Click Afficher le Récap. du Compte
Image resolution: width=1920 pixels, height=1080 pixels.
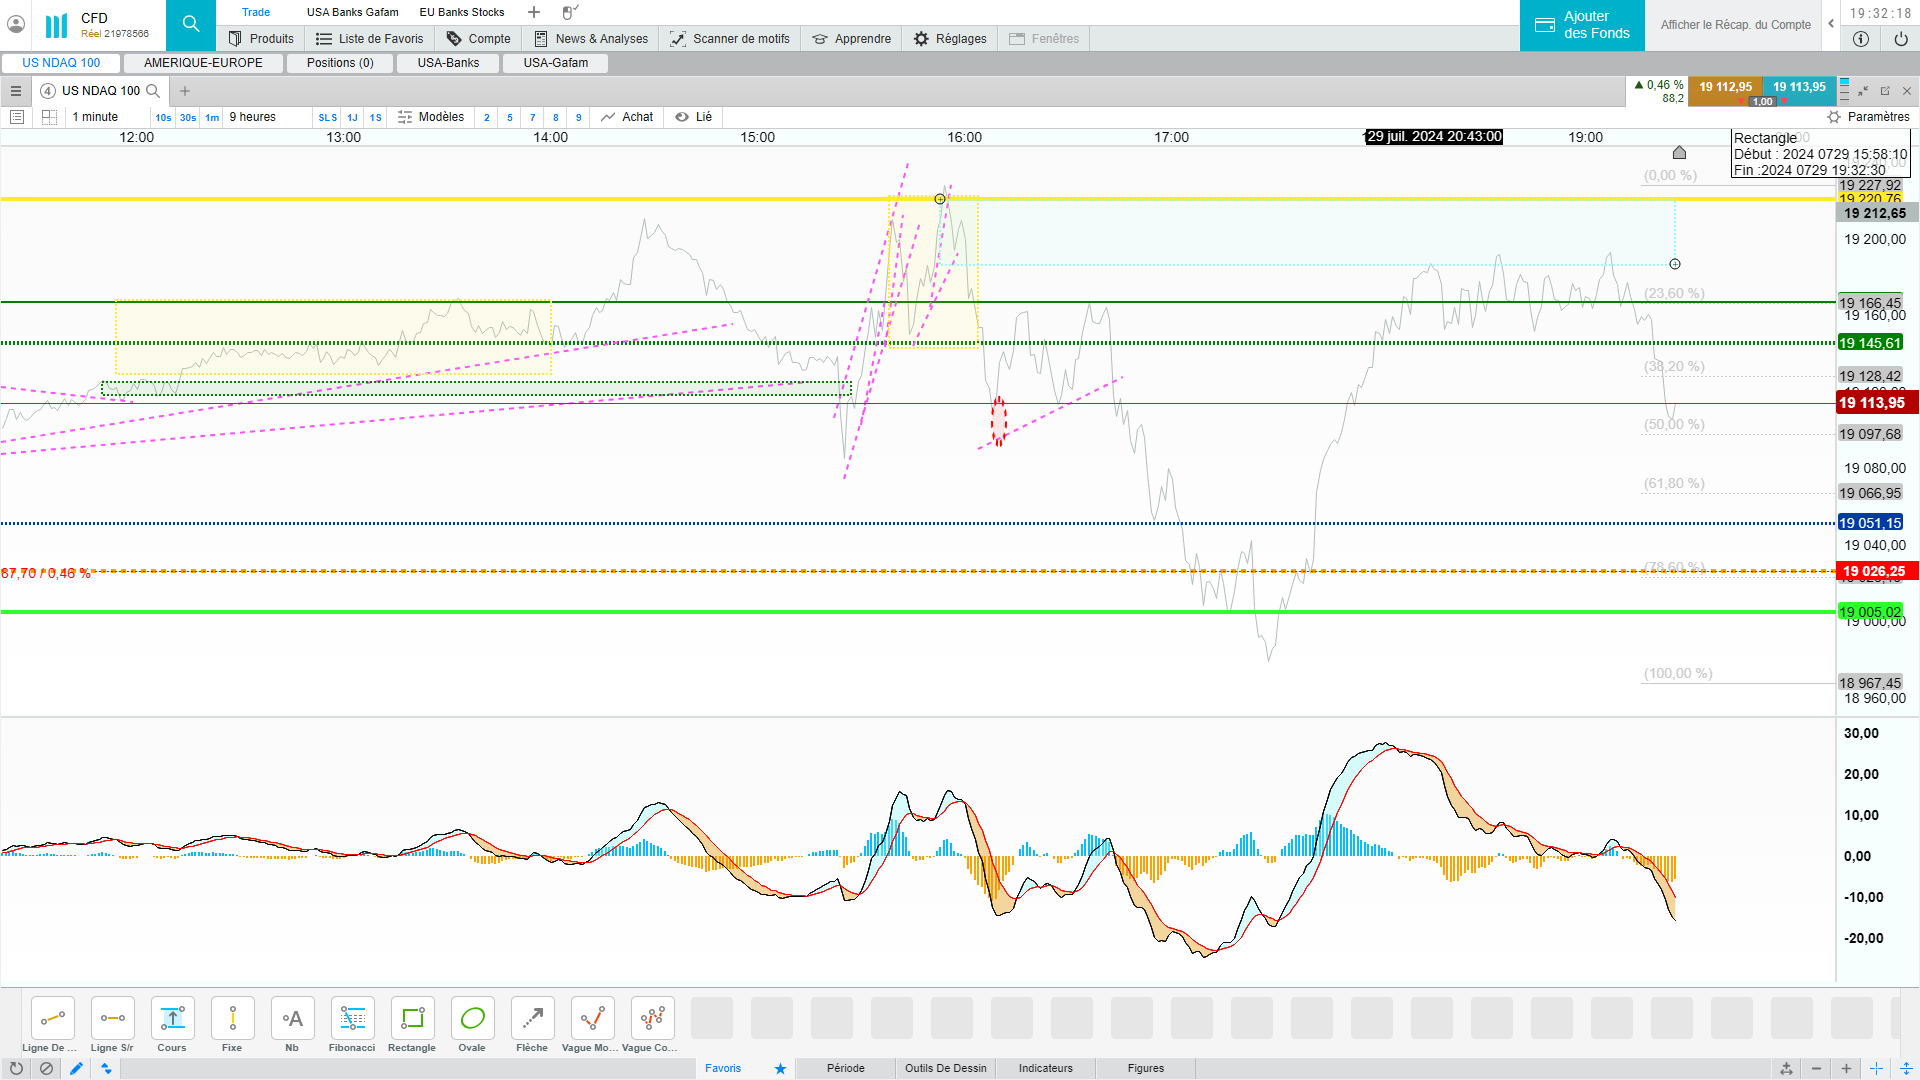(1735, 25)
